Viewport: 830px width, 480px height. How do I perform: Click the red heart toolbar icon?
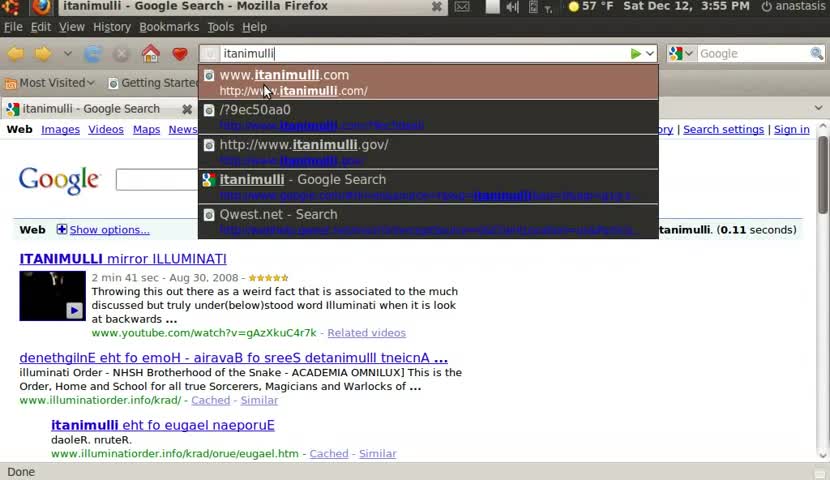tap(180, 54)
